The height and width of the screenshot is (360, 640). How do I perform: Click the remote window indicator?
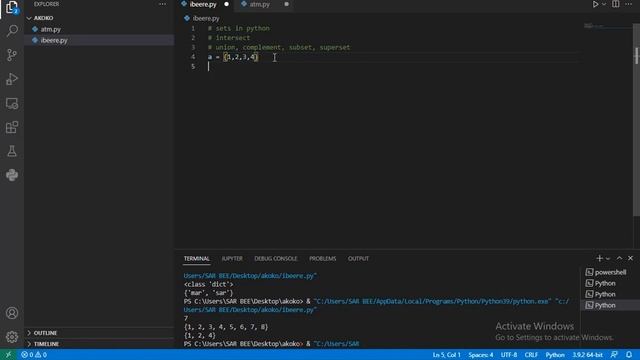[x=8, y=355]
